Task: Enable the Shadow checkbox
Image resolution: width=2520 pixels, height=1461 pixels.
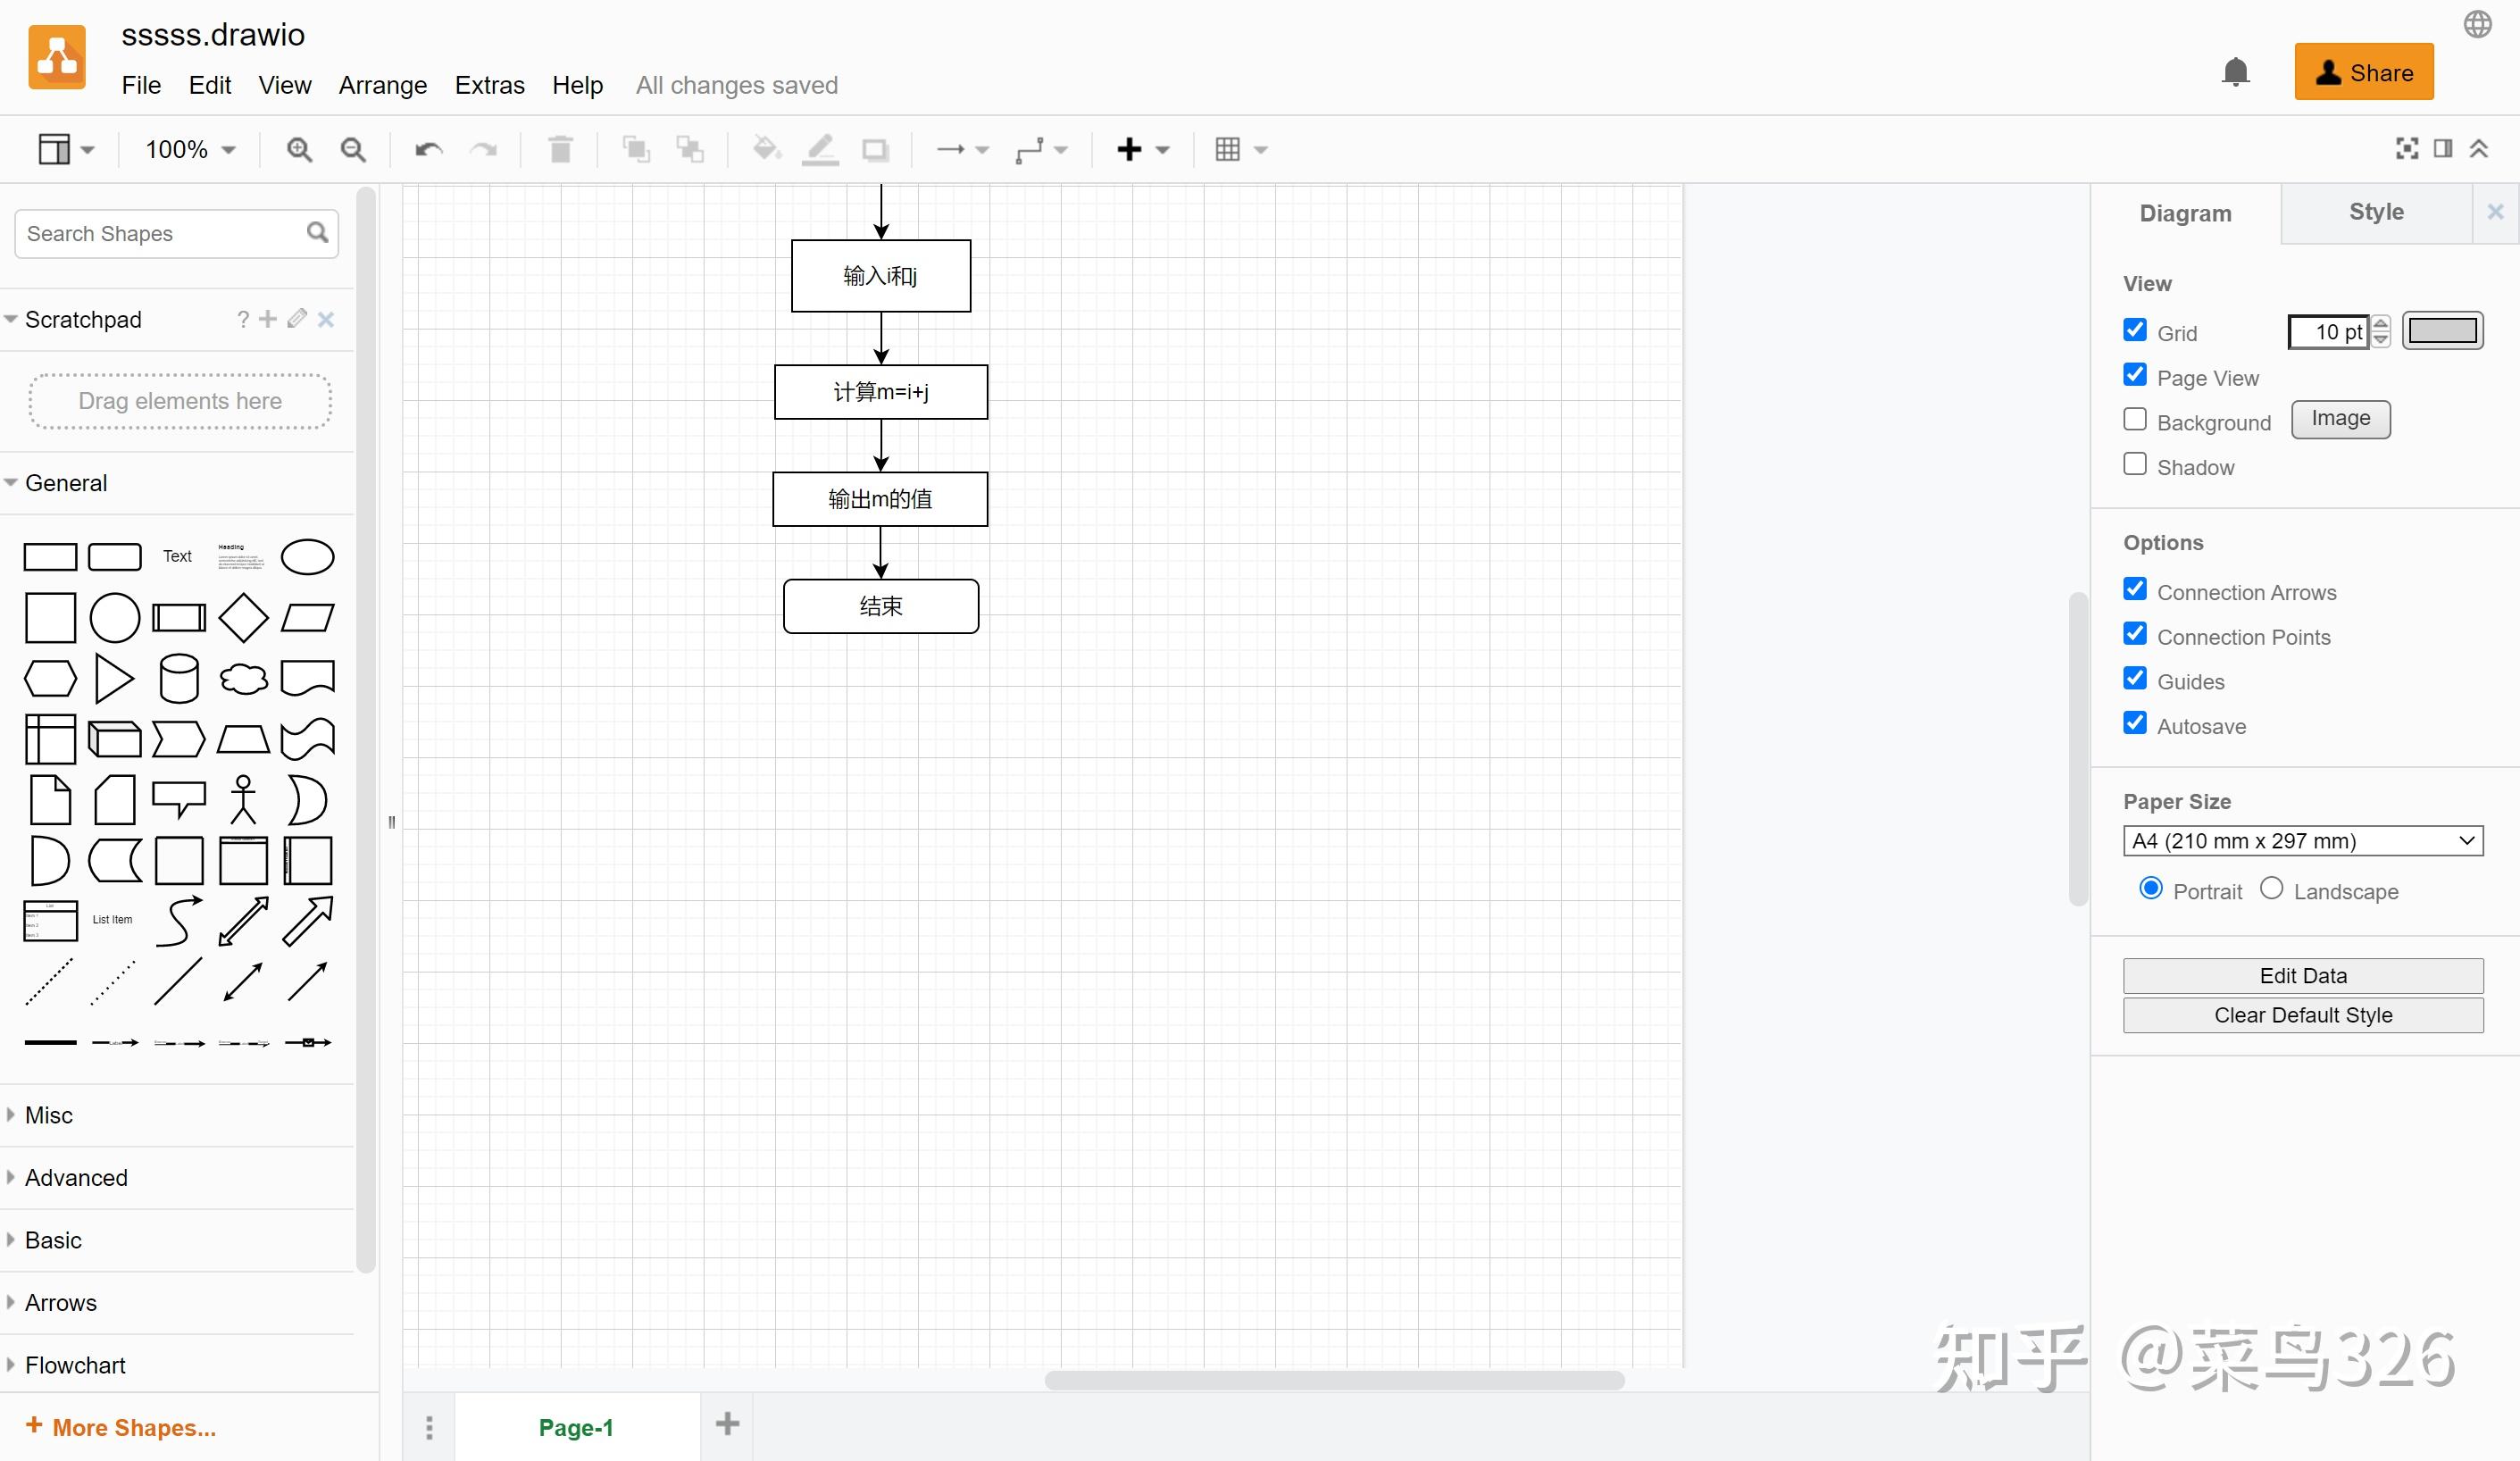Action: pyautogui.click(x=2135, y=465)
